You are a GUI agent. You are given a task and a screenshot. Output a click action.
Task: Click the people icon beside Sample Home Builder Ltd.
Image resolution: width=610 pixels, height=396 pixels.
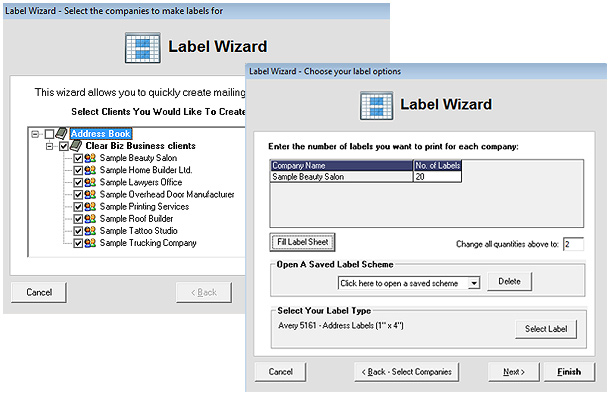[90, 170]
